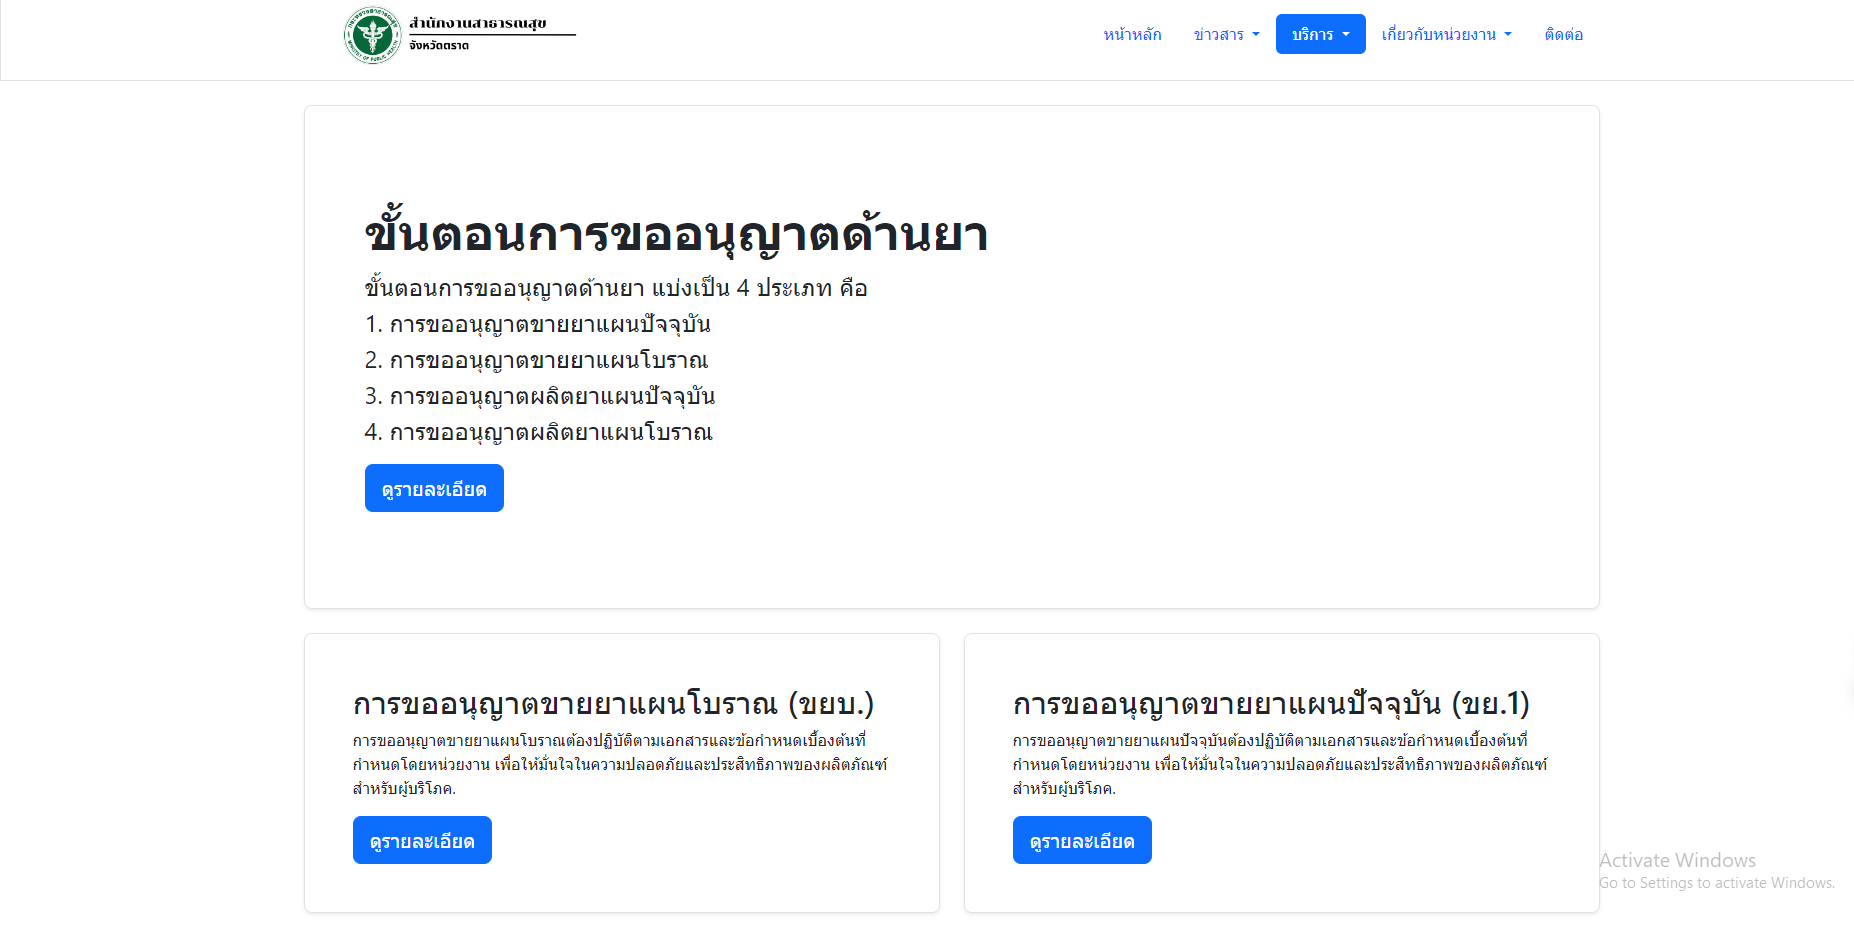Image resolution: width=1854 pixels, height=930 pixels.
Task: Click the card title การขออนุญาตขายยาแผนโบราณ (ขยบ.)
Action: [613, 704]
